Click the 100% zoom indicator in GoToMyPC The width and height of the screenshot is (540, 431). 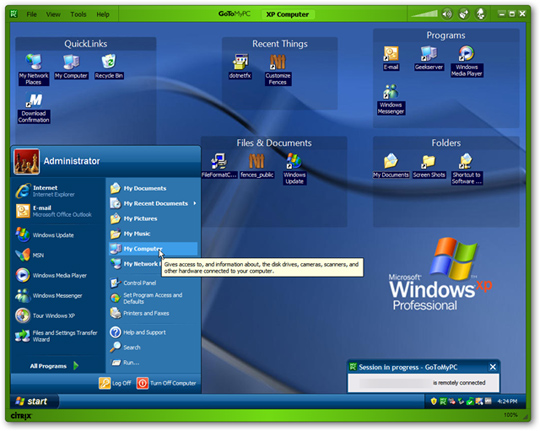(510, 415)
